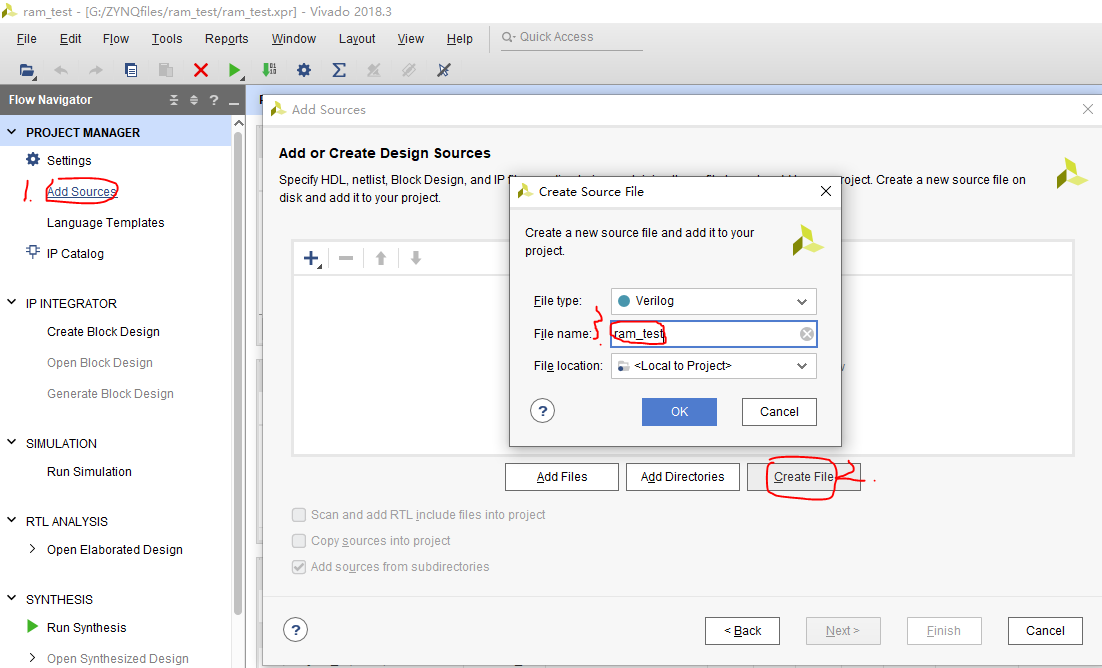1102x668 pixels.
Task: Open the File menu
Action: coord(27,39)
